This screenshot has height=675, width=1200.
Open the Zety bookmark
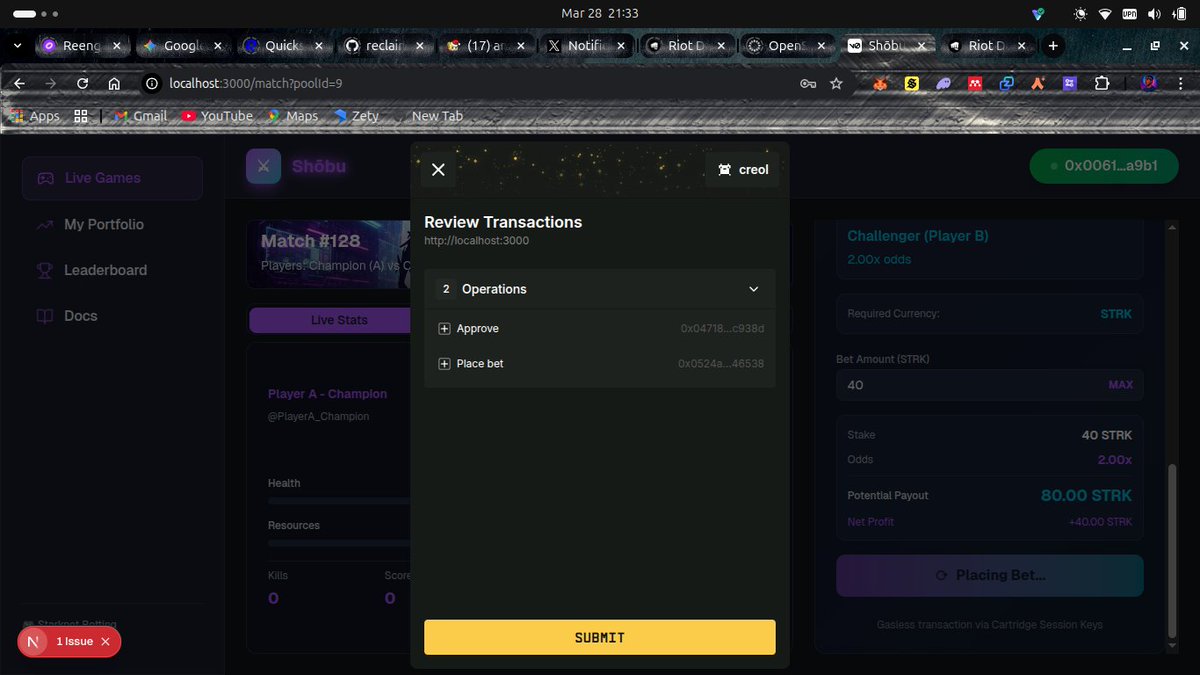click(356, 116)
